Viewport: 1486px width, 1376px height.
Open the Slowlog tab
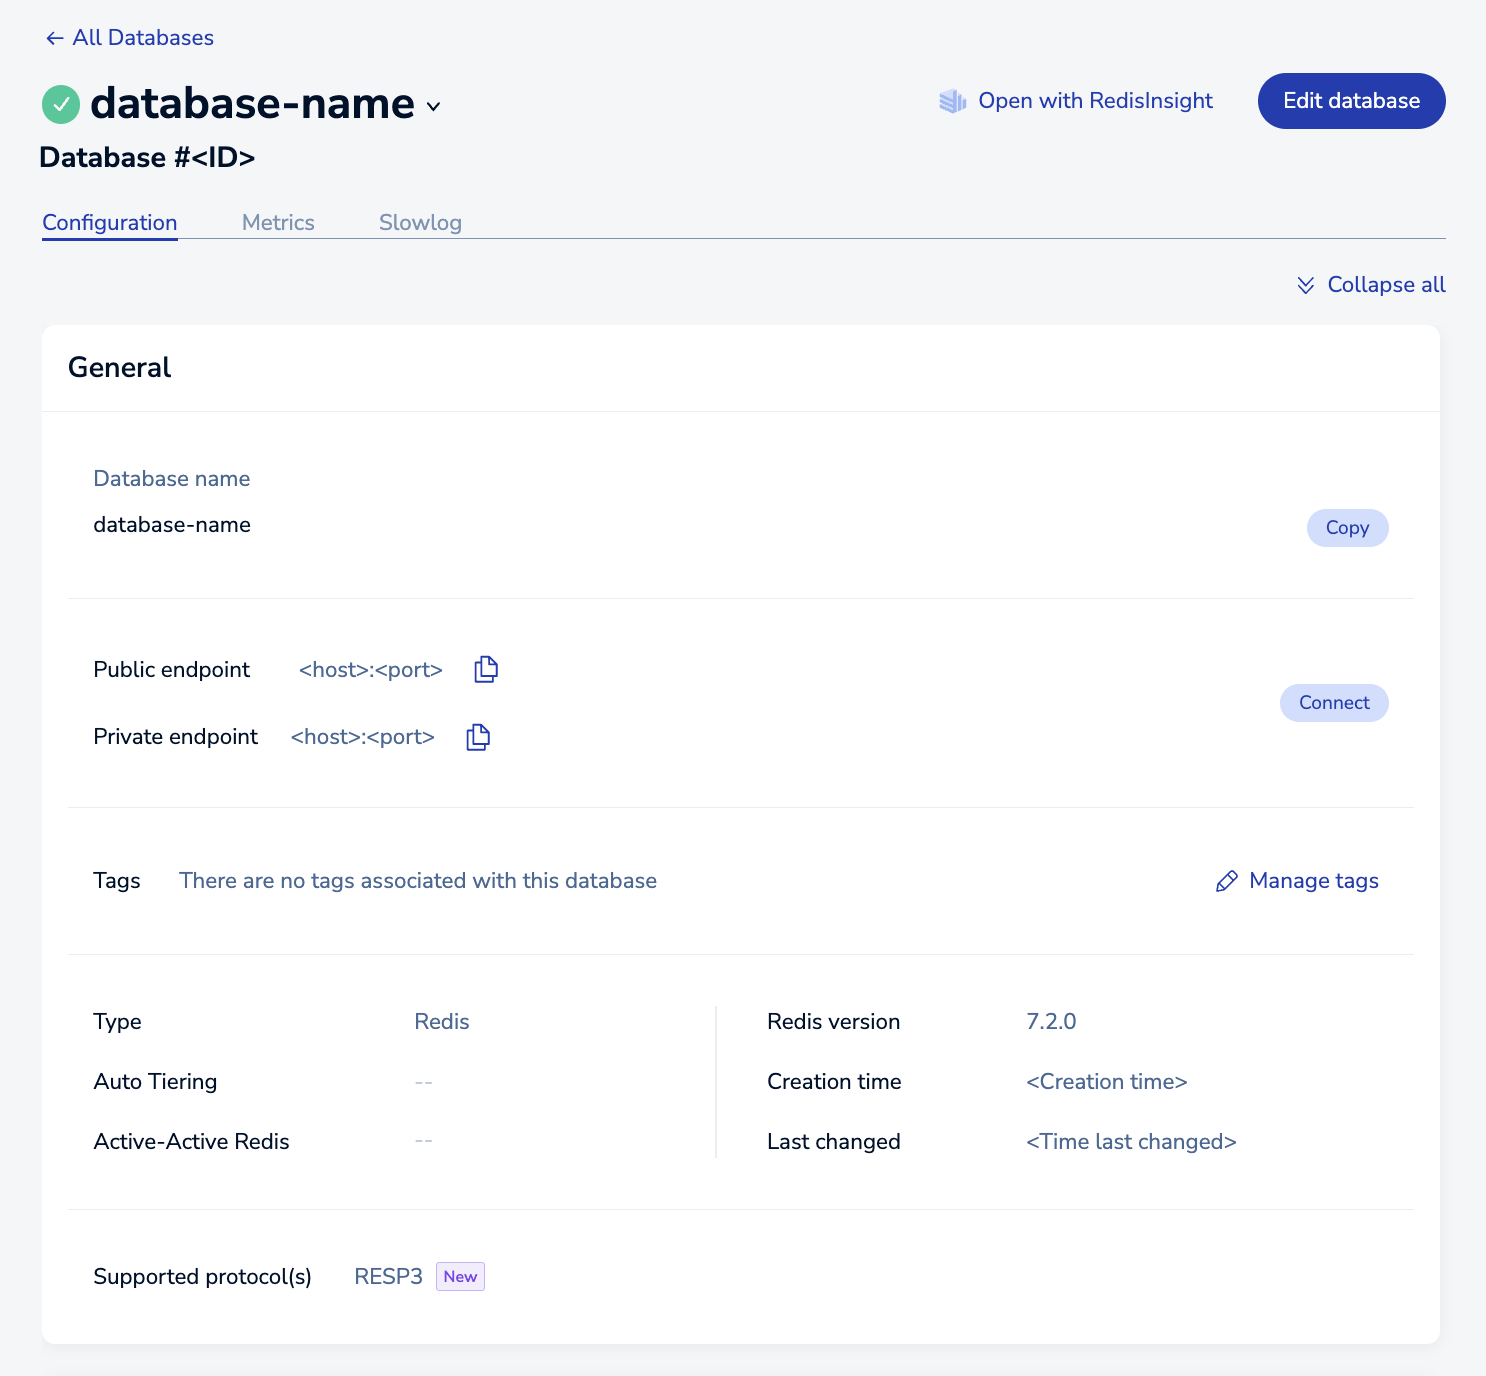click(420, 223)
